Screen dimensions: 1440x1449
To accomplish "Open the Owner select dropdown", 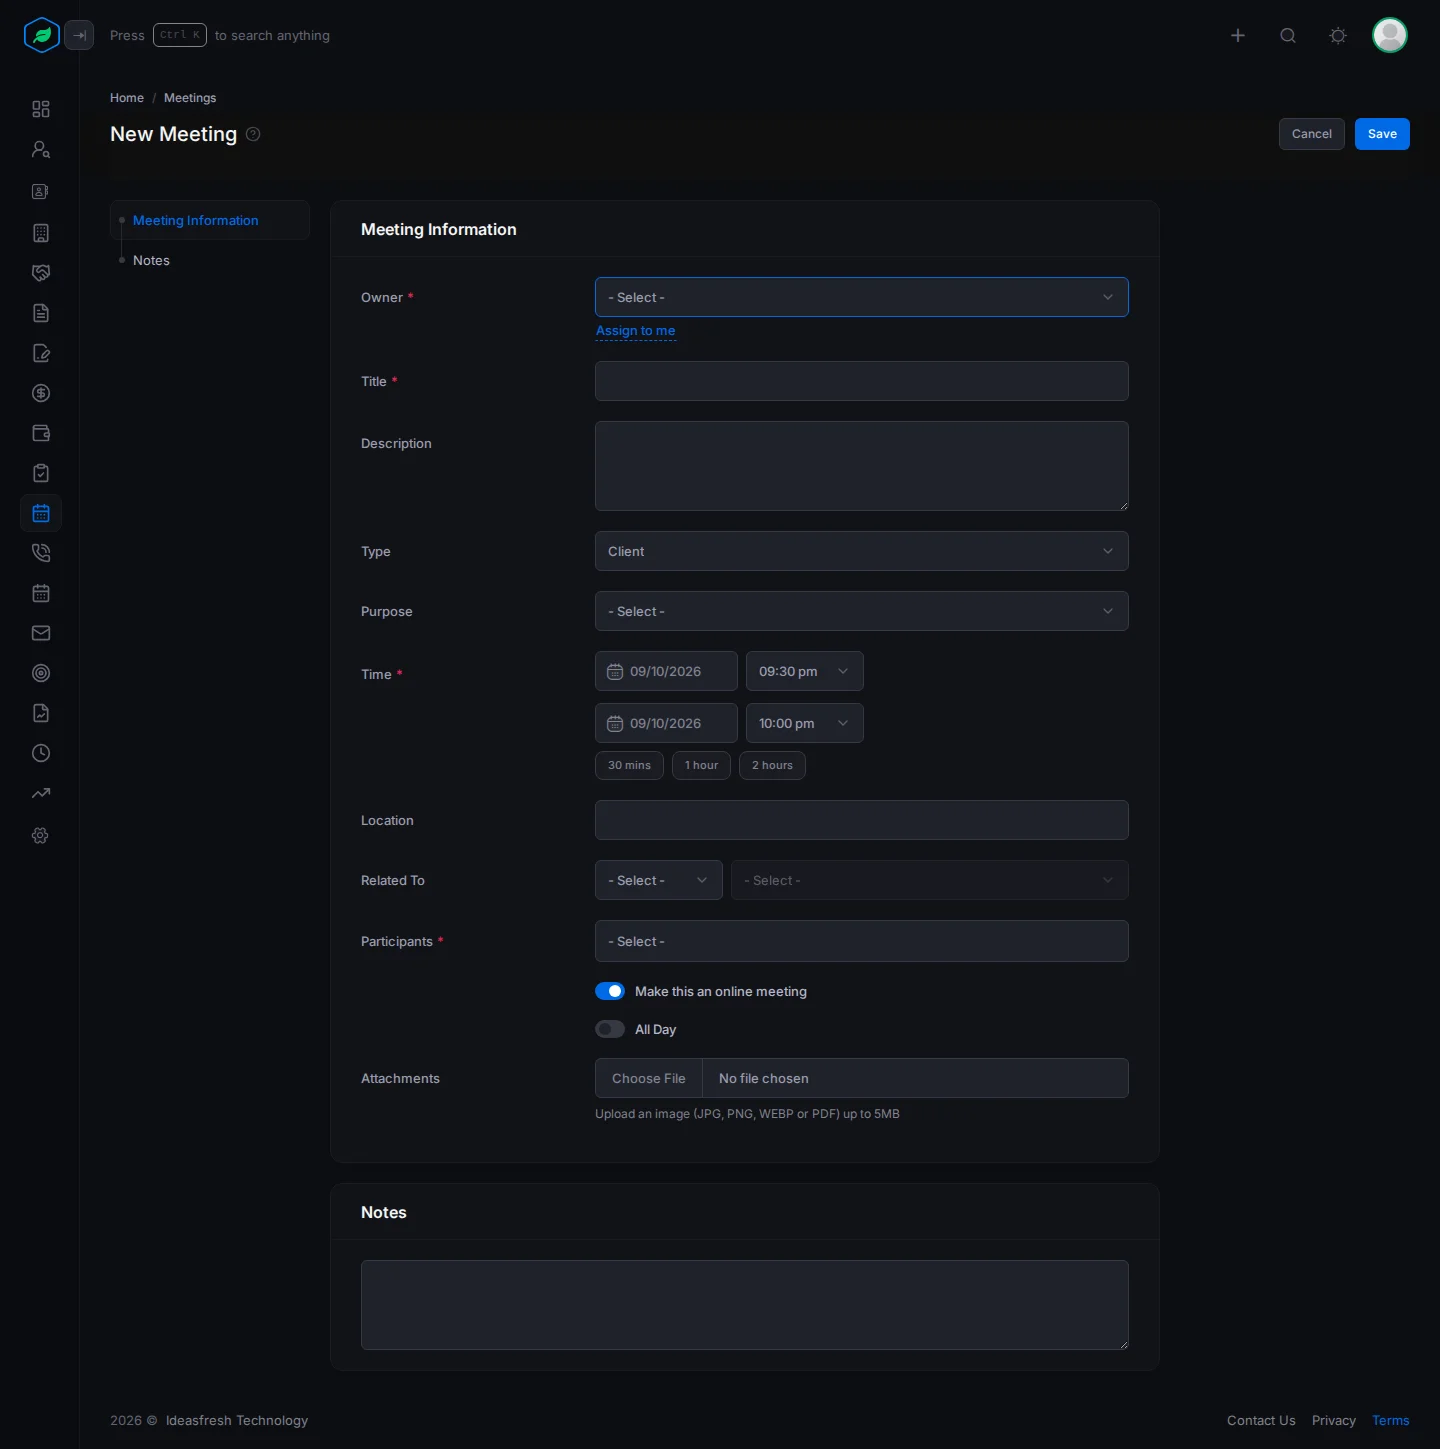I will (x=862, y=297).
